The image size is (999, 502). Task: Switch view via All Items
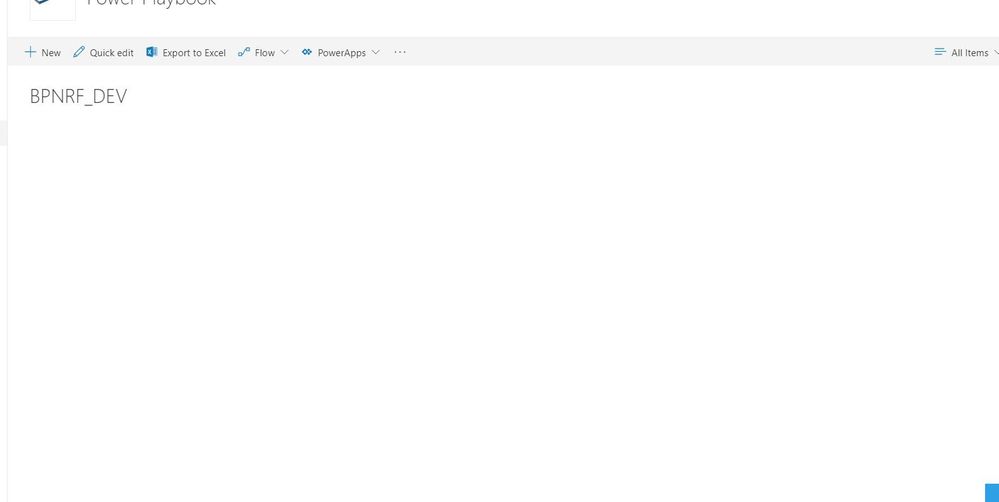(x=970, y=53)
